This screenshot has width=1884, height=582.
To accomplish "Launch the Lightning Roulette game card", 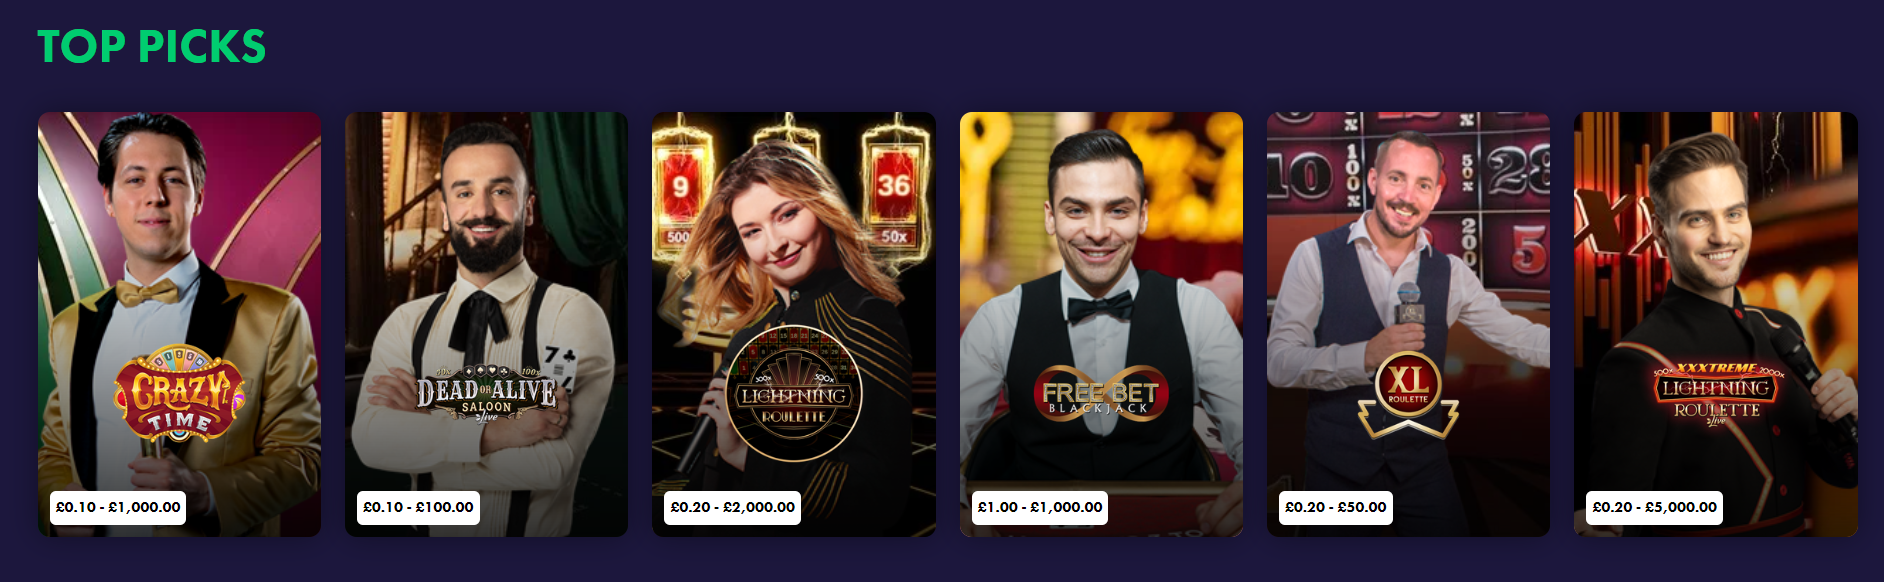I will [x=794, y=324].
